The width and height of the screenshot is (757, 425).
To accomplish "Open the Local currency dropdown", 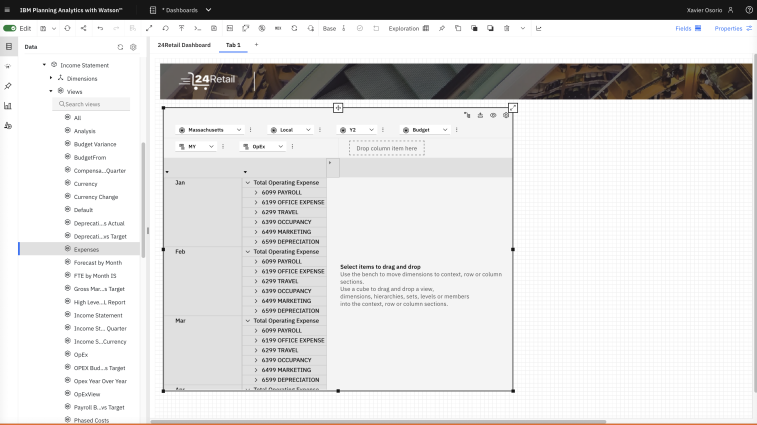I will (x=290, y=130).
